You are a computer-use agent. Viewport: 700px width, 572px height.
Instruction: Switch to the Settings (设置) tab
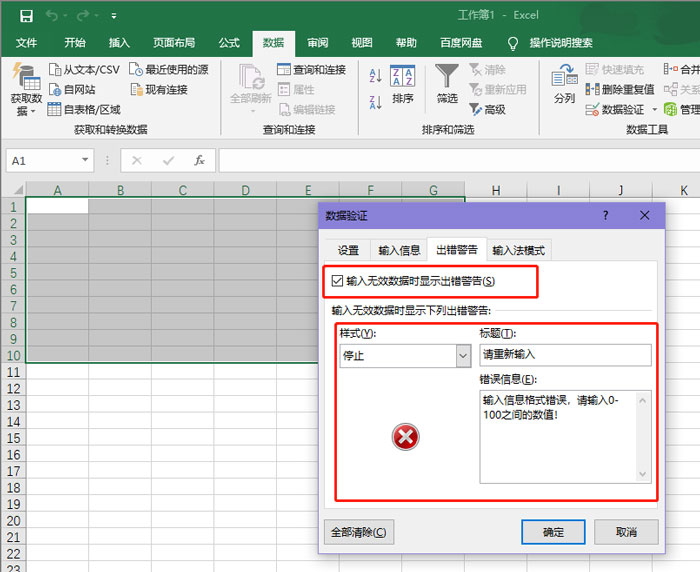(348, 250)
